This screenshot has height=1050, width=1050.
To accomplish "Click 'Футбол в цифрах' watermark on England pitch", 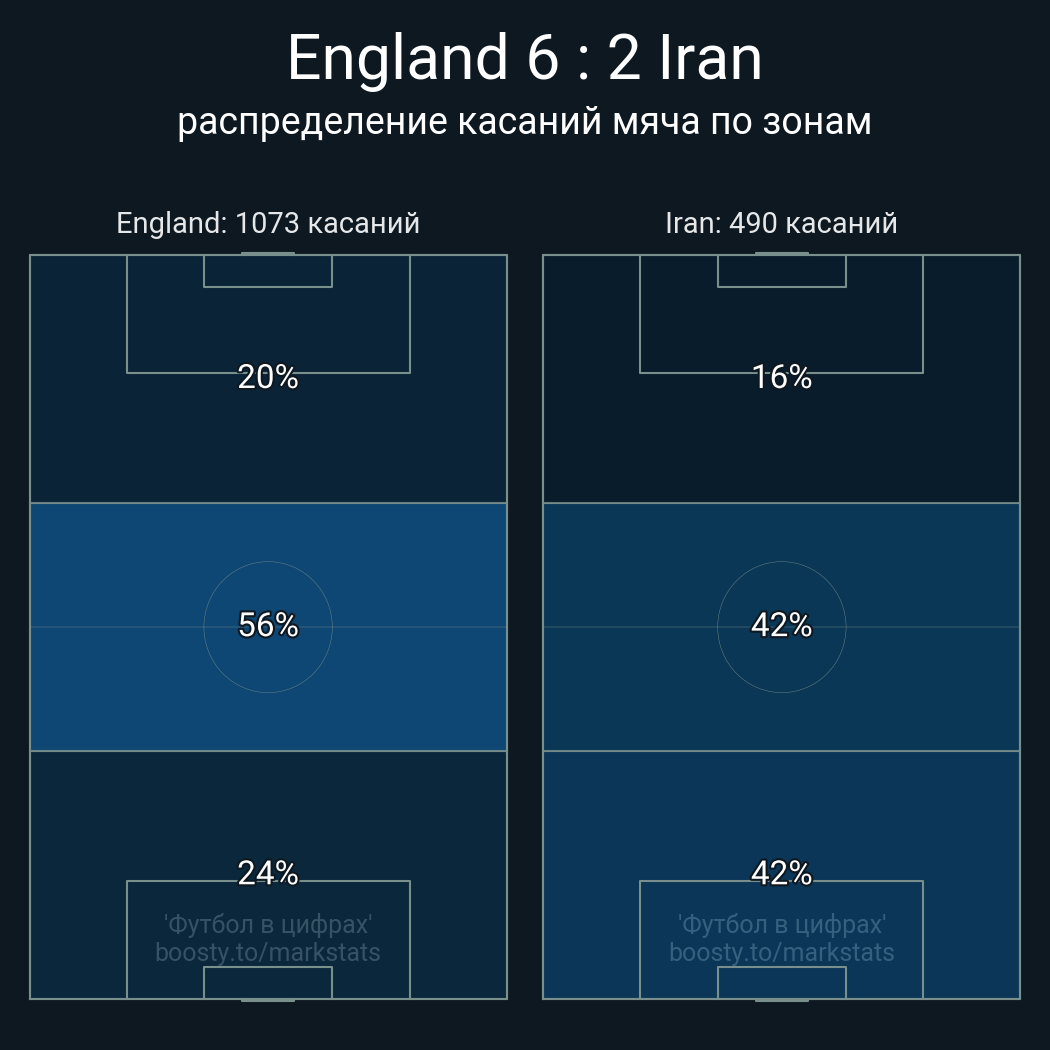I will tap(268, 924).
